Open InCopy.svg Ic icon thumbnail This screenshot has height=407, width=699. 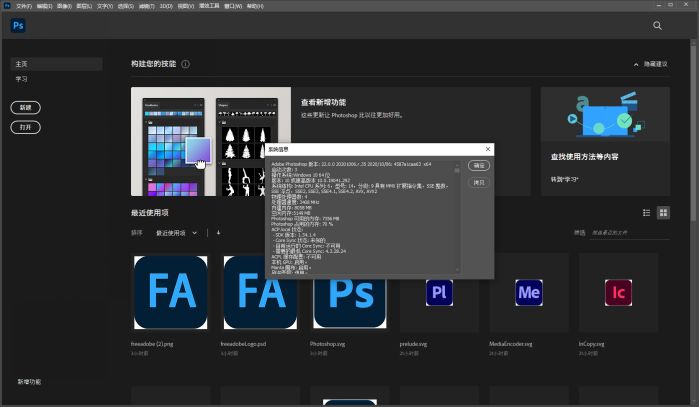[618, 292]
